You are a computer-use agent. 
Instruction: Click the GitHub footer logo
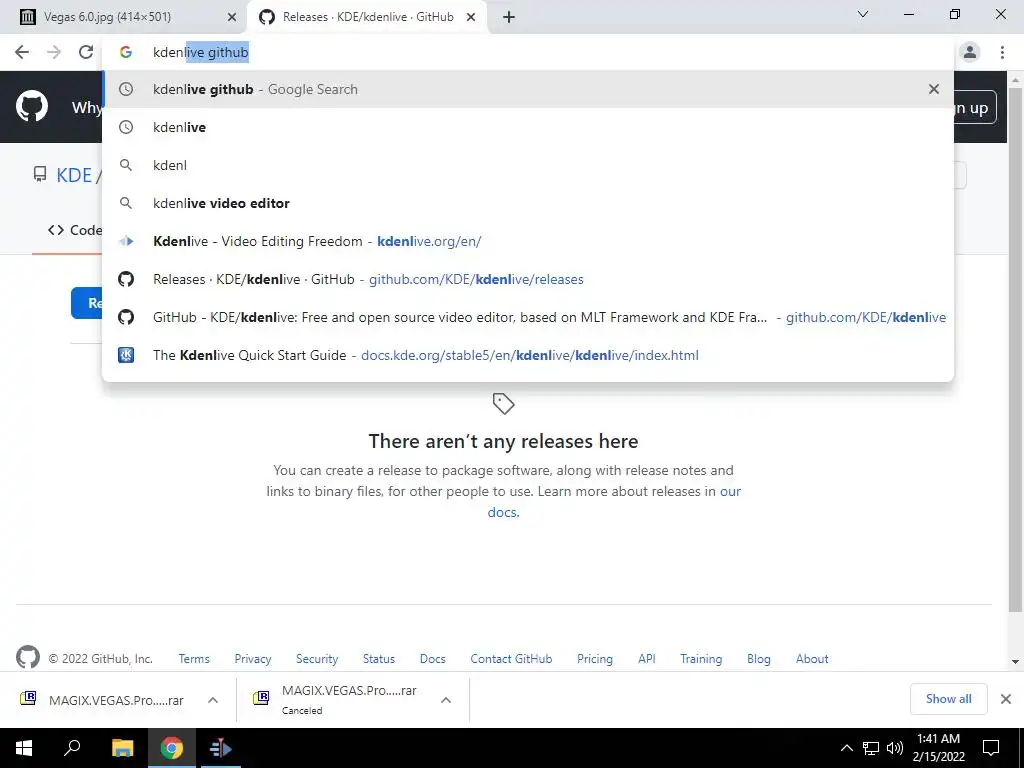[x=28, y=657]
